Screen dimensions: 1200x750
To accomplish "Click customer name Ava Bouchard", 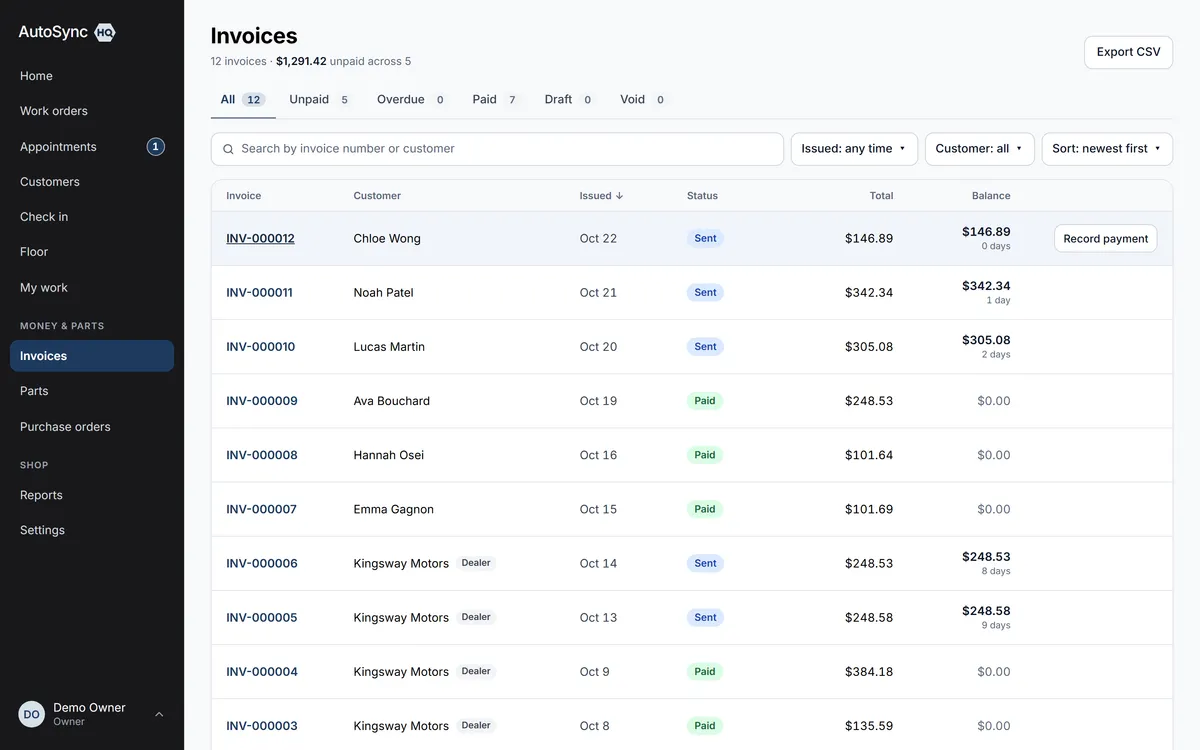I will pos(391,401).
